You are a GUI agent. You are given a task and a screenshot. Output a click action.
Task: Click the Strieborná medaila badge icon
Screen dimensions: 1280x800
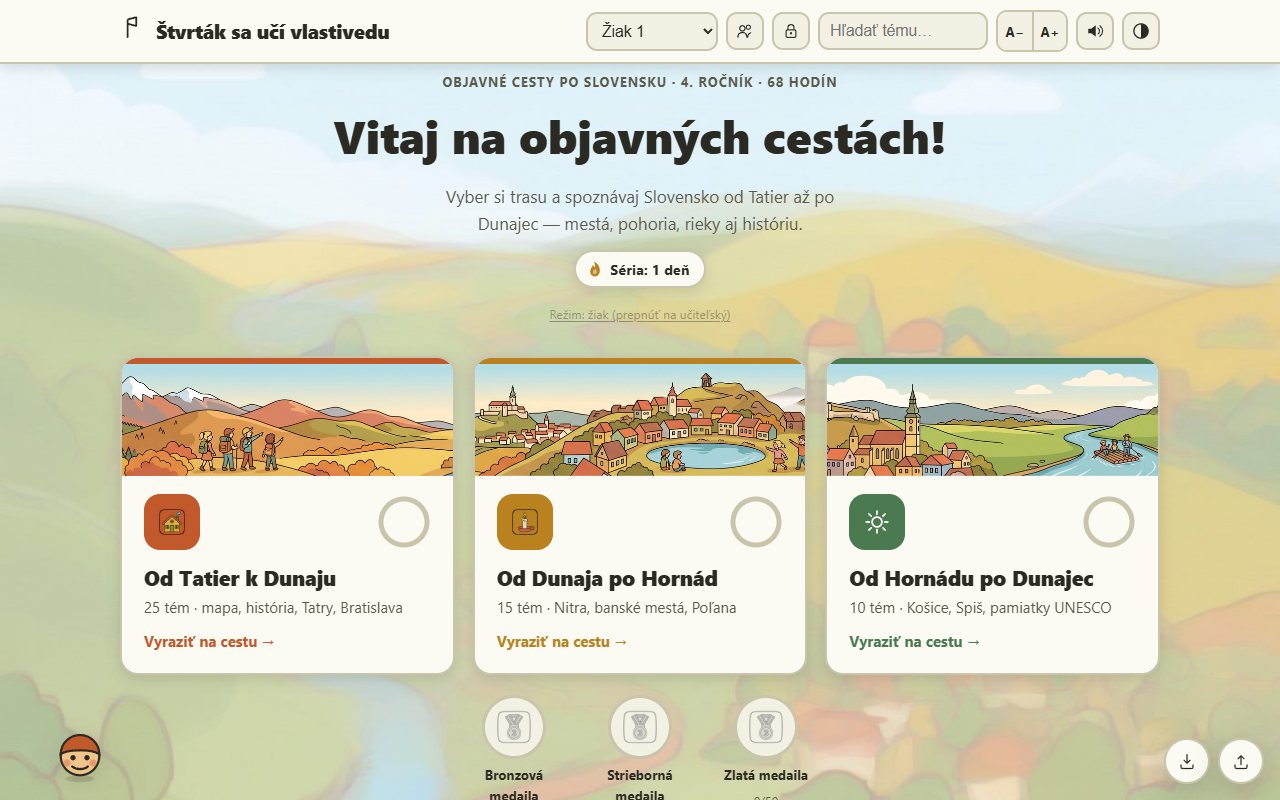(640, 727)
